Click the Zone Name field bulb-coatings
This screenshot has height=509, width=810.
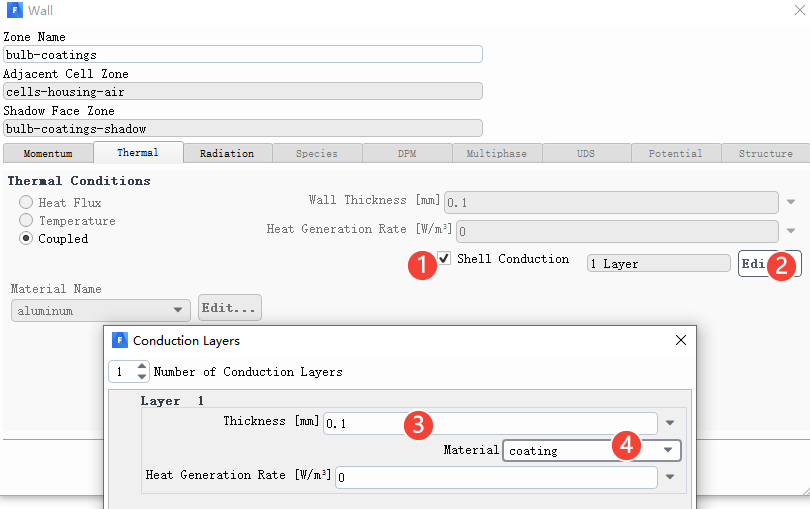coord(243,54)
